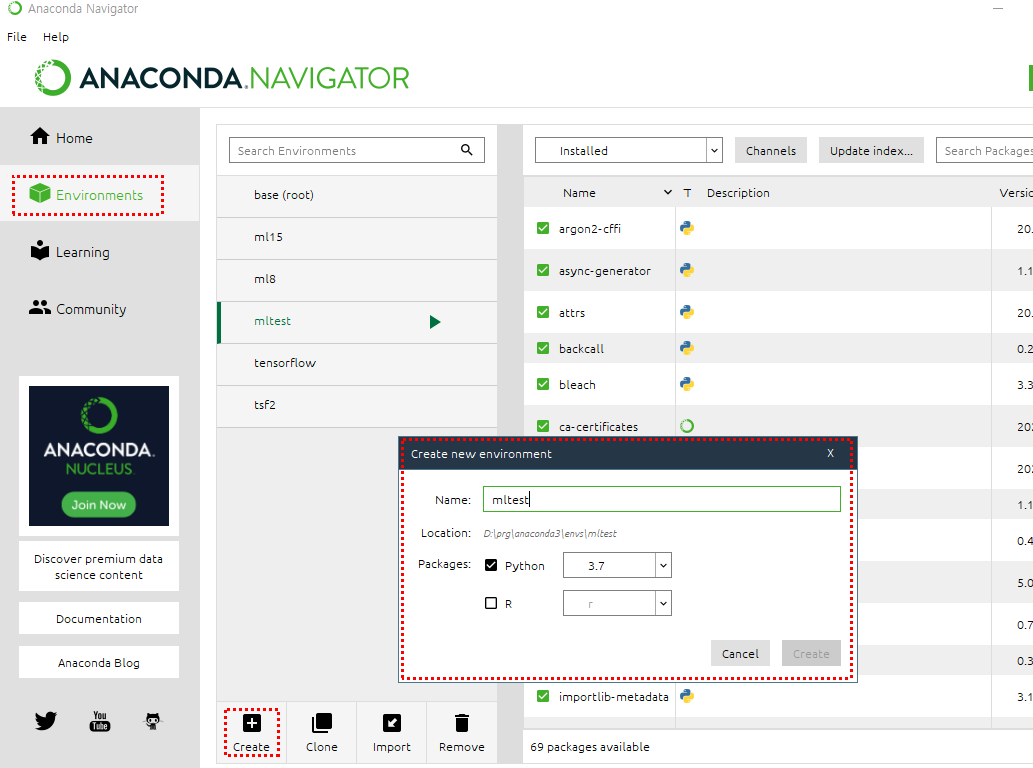The width and height of the screenshot is (1033, 768).
Task: Open the GitHub link icon
Action: click(x=153, y=721)
